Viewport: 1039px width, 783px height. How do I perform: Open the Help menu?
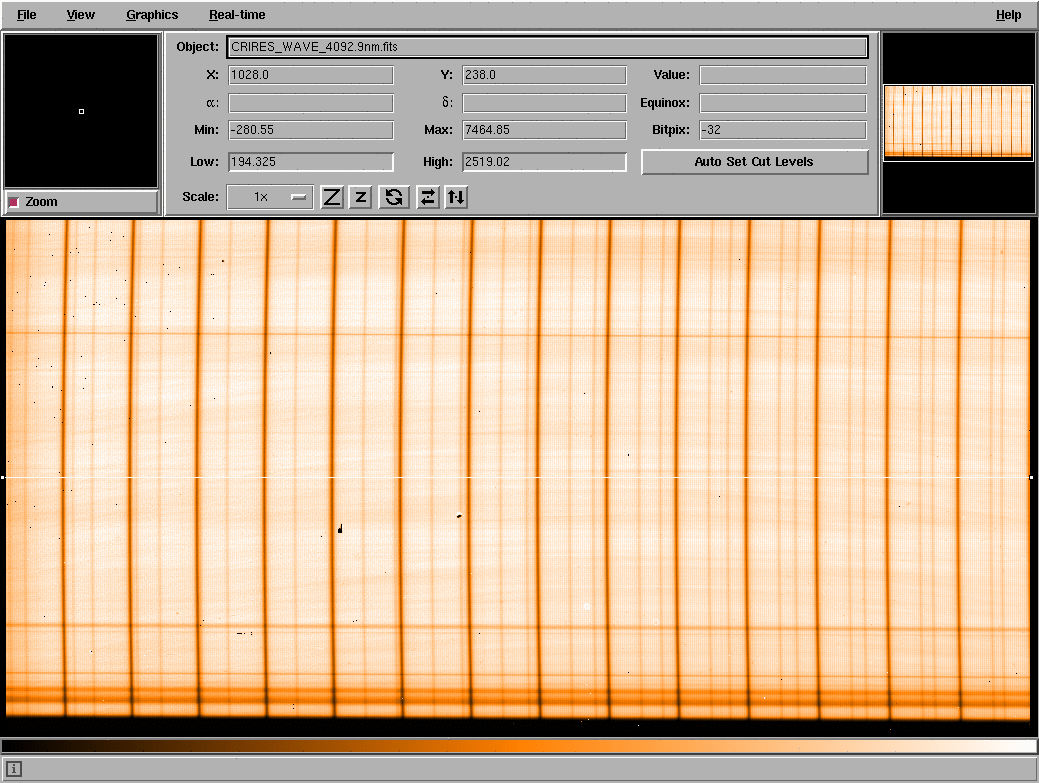coord(1008,15)
